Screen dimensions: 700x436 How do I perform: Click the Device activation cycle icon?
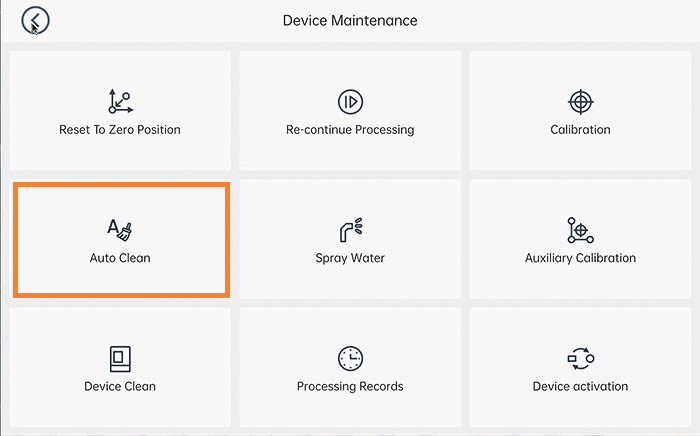[580, 358]
